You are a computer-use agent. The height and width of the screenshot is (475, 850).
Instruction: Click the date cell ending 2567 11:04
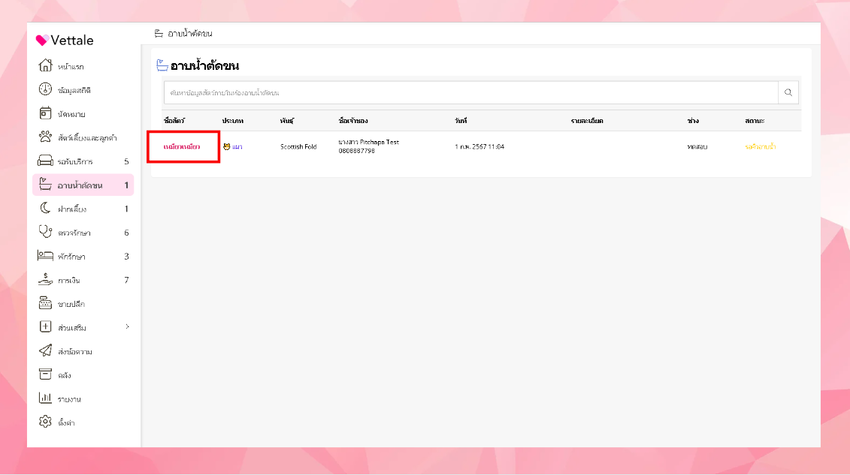(x=480, y=147)
